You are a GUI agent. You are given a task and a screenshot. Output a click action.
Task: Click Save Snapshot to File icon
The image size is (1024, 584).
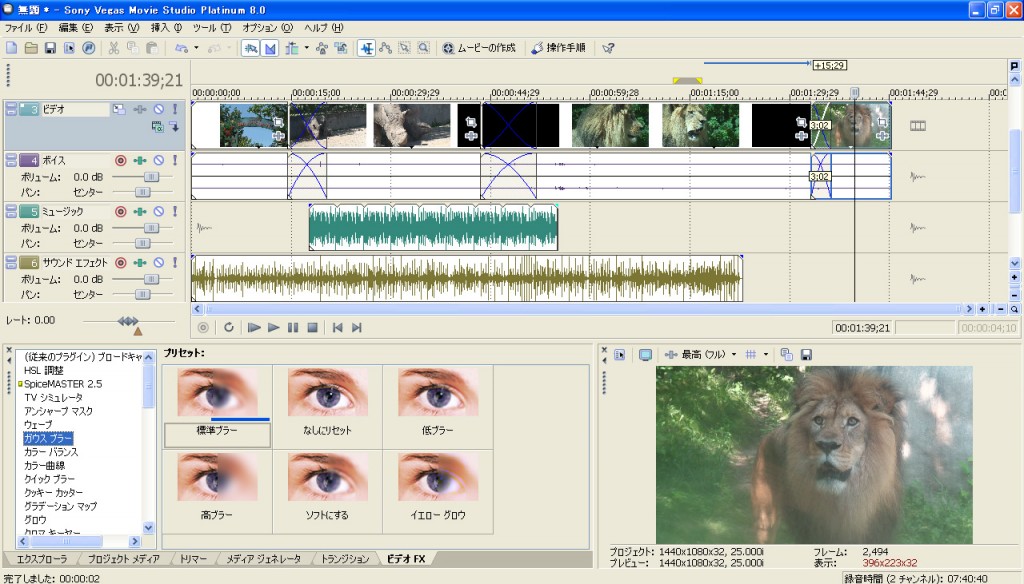click(806, 354)
